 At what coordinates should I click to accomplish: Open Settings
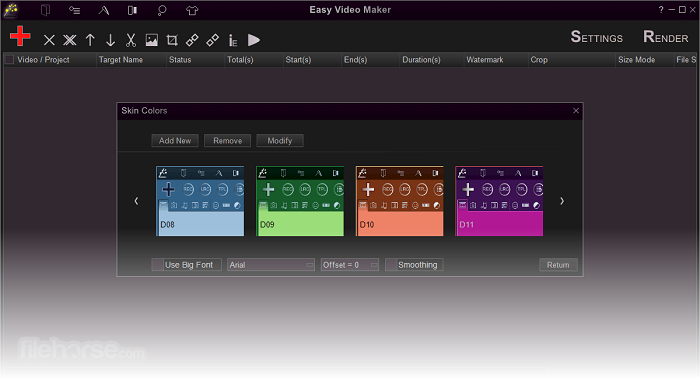pyautogui.click(x=596, y=37)
